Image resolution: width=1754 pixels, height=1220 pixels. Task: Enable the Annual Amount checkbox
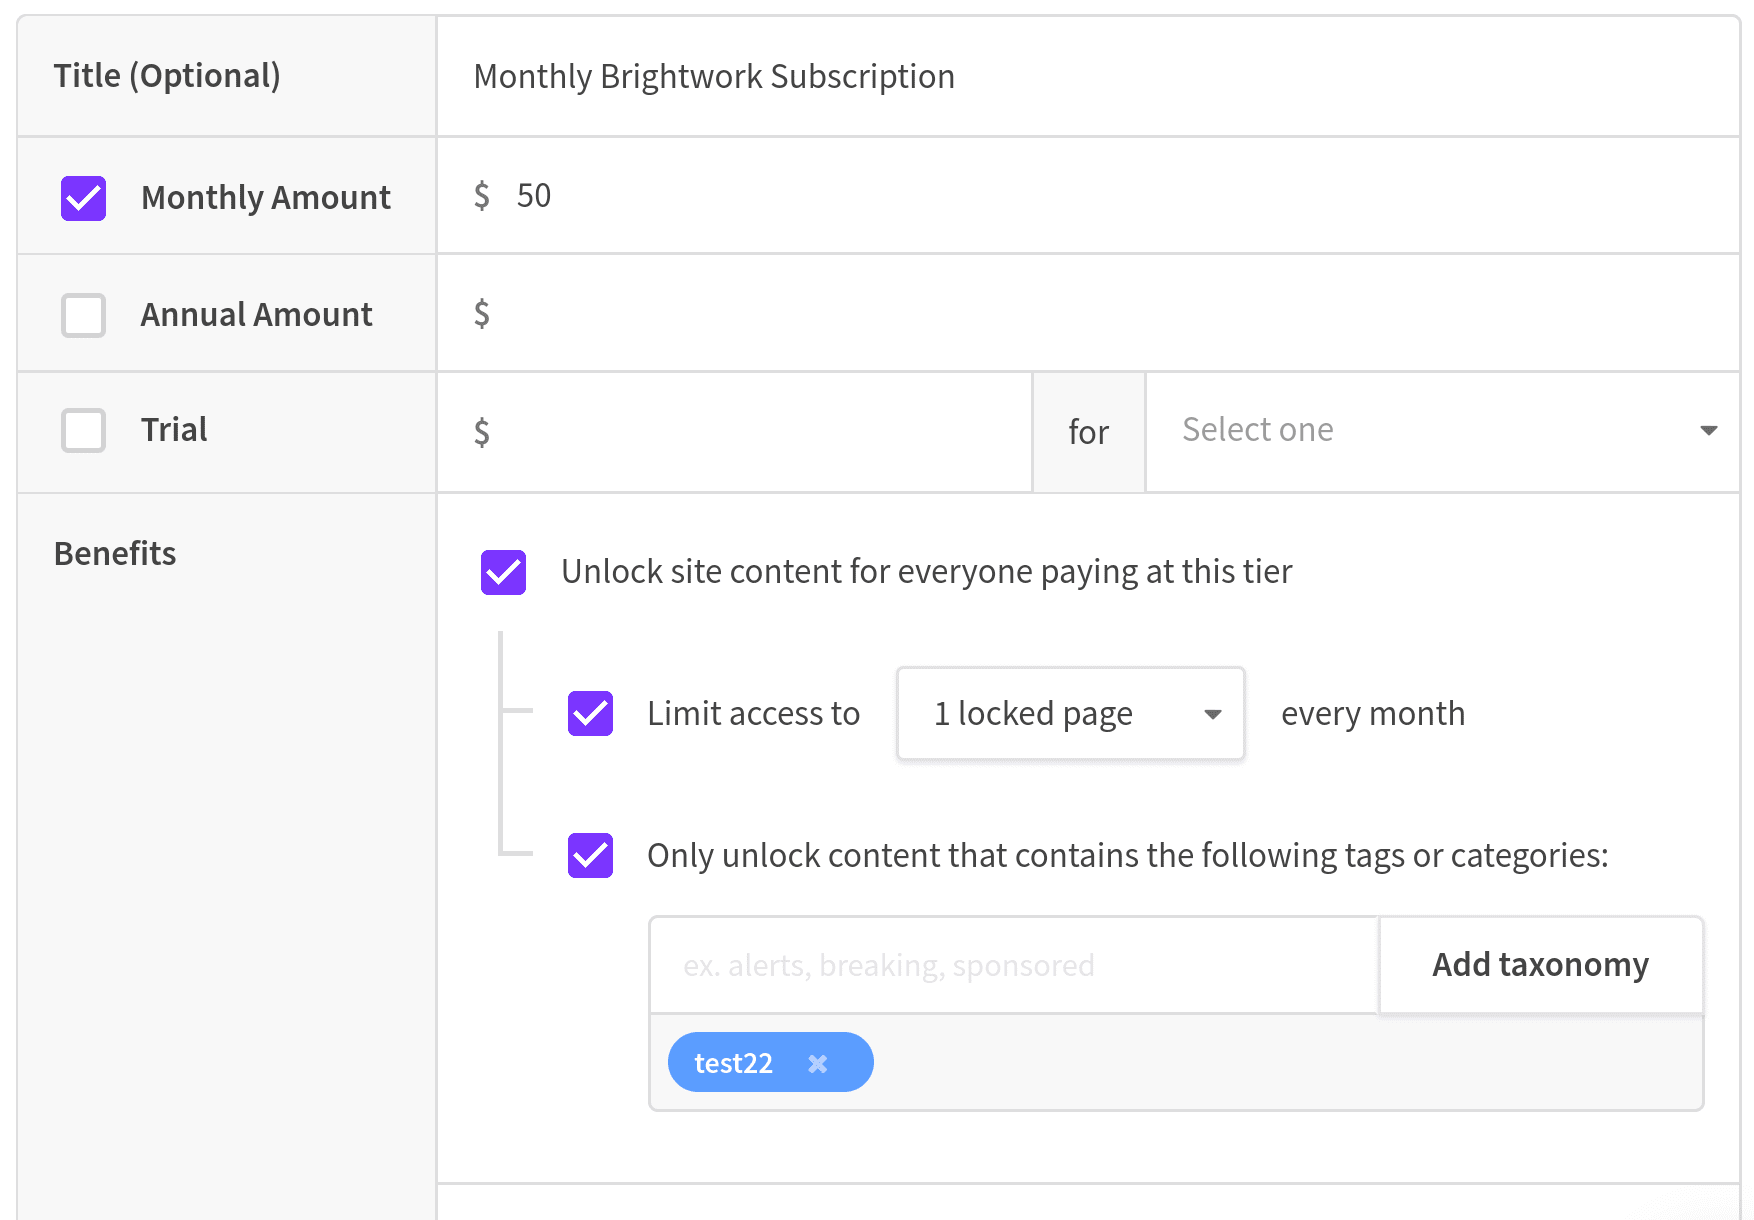[83, 315]
